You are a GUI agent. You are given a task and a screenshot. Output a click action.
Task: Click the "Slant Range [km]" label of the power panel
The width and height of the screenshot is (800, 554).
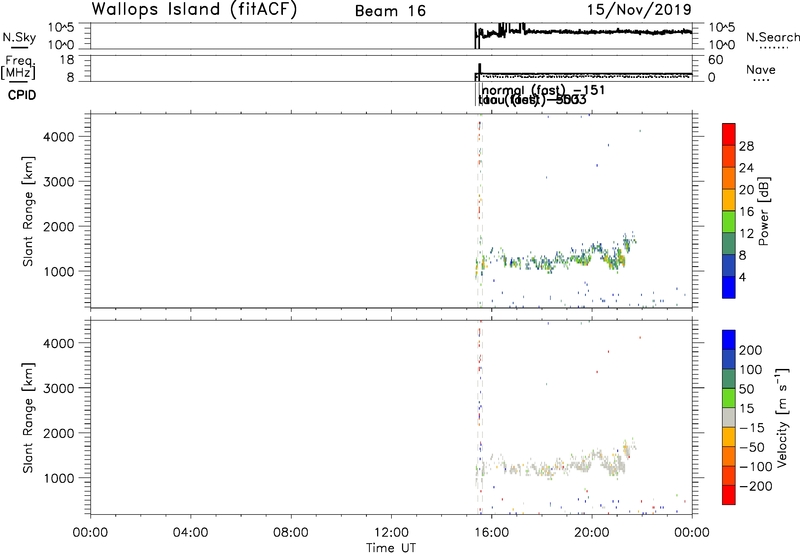(28, 211)
